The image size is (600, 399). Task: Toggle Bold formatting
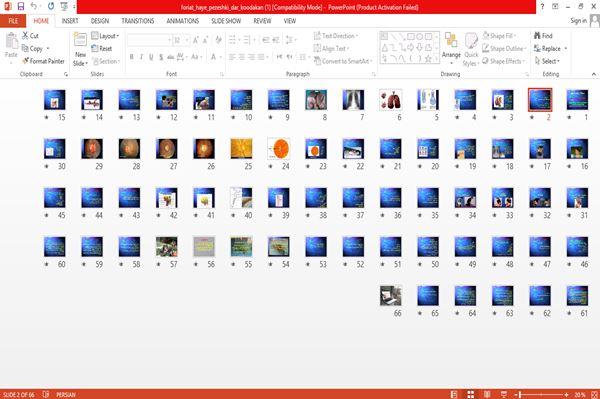tap(132, 57)
